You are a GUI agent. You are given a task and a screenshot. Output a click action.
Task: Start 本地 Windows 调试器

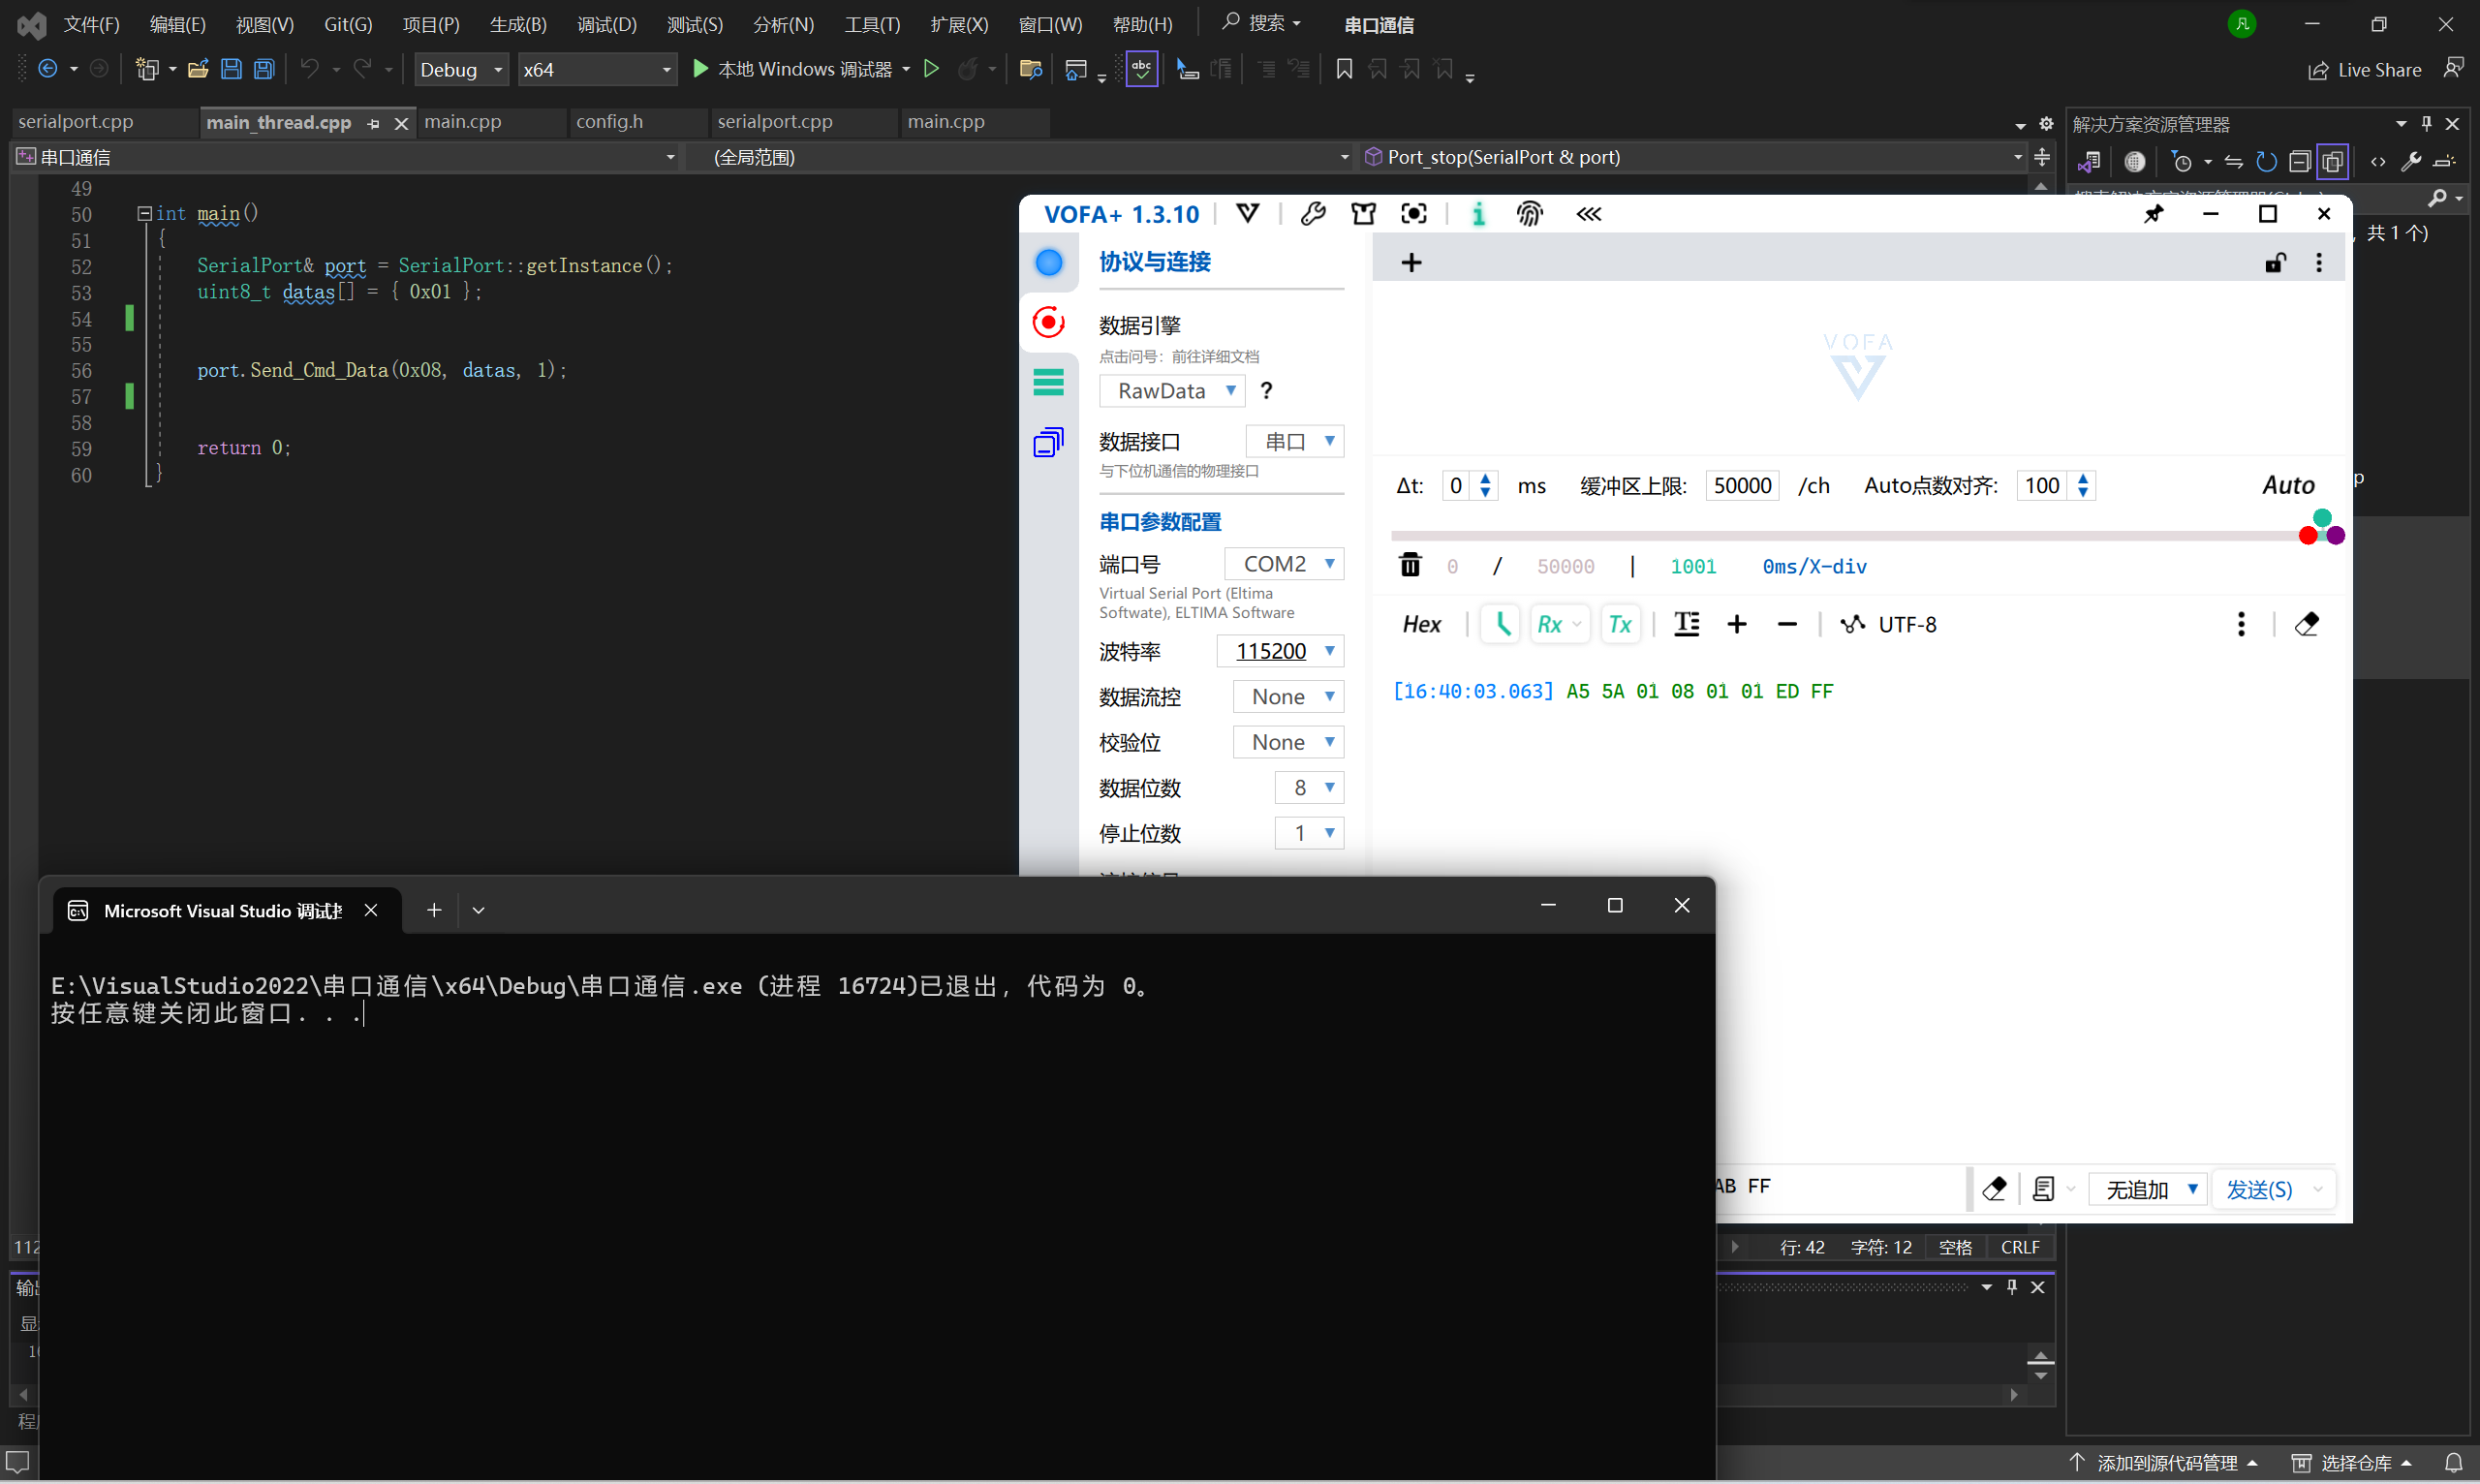[791, 69]
